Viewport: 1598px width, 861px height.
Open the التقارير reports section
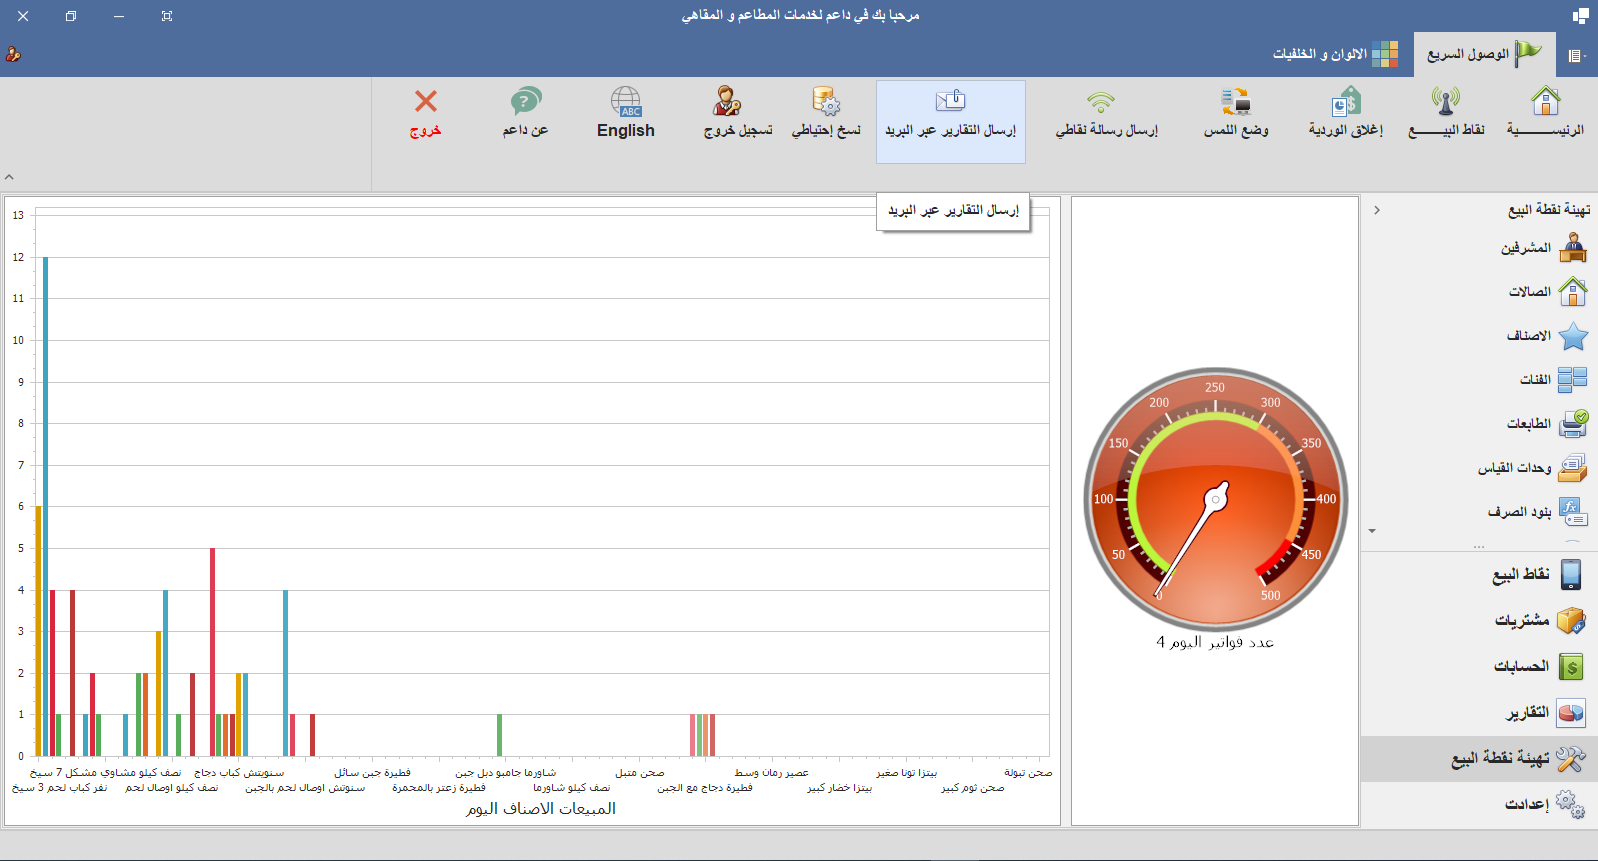click(x=1545, y=712)
